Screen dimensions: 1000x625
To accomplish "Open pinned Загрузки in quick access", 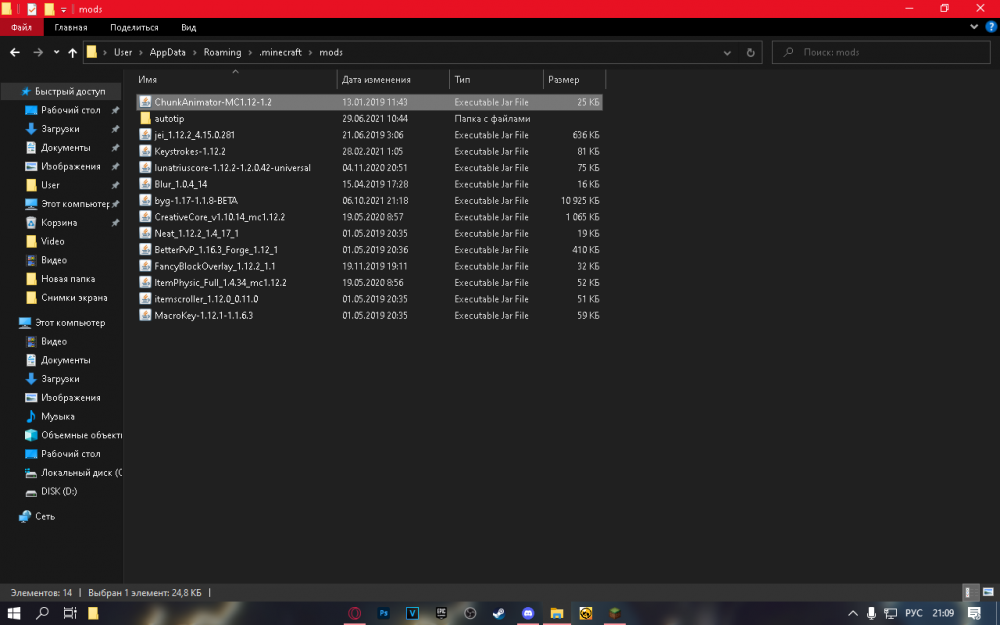I will click(x=60, y=129).
